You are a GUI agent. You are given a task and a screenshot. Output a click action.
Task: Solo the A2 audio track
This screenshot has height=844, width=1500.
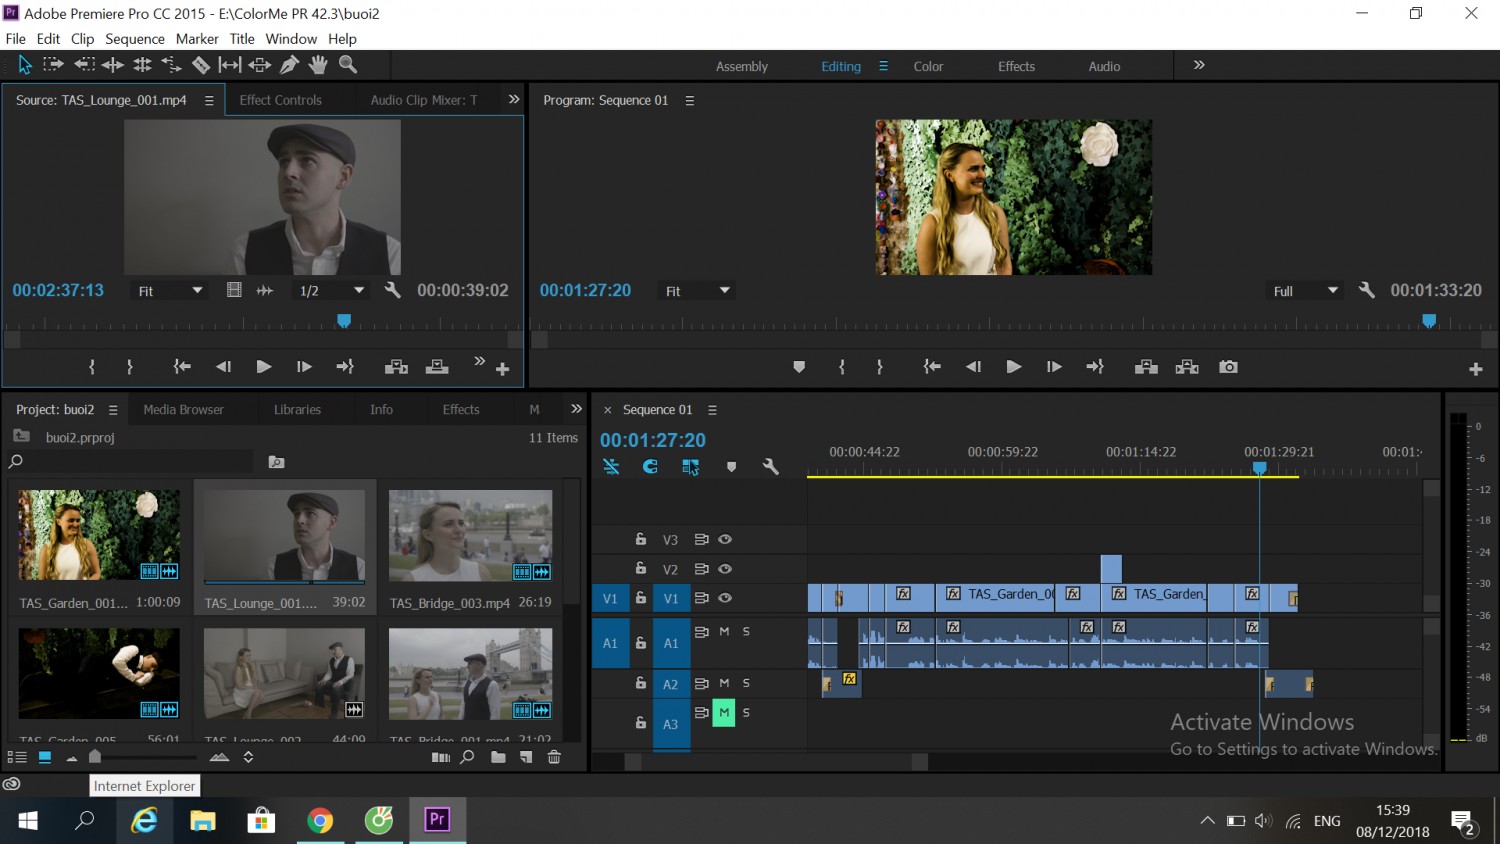(746, 683)
